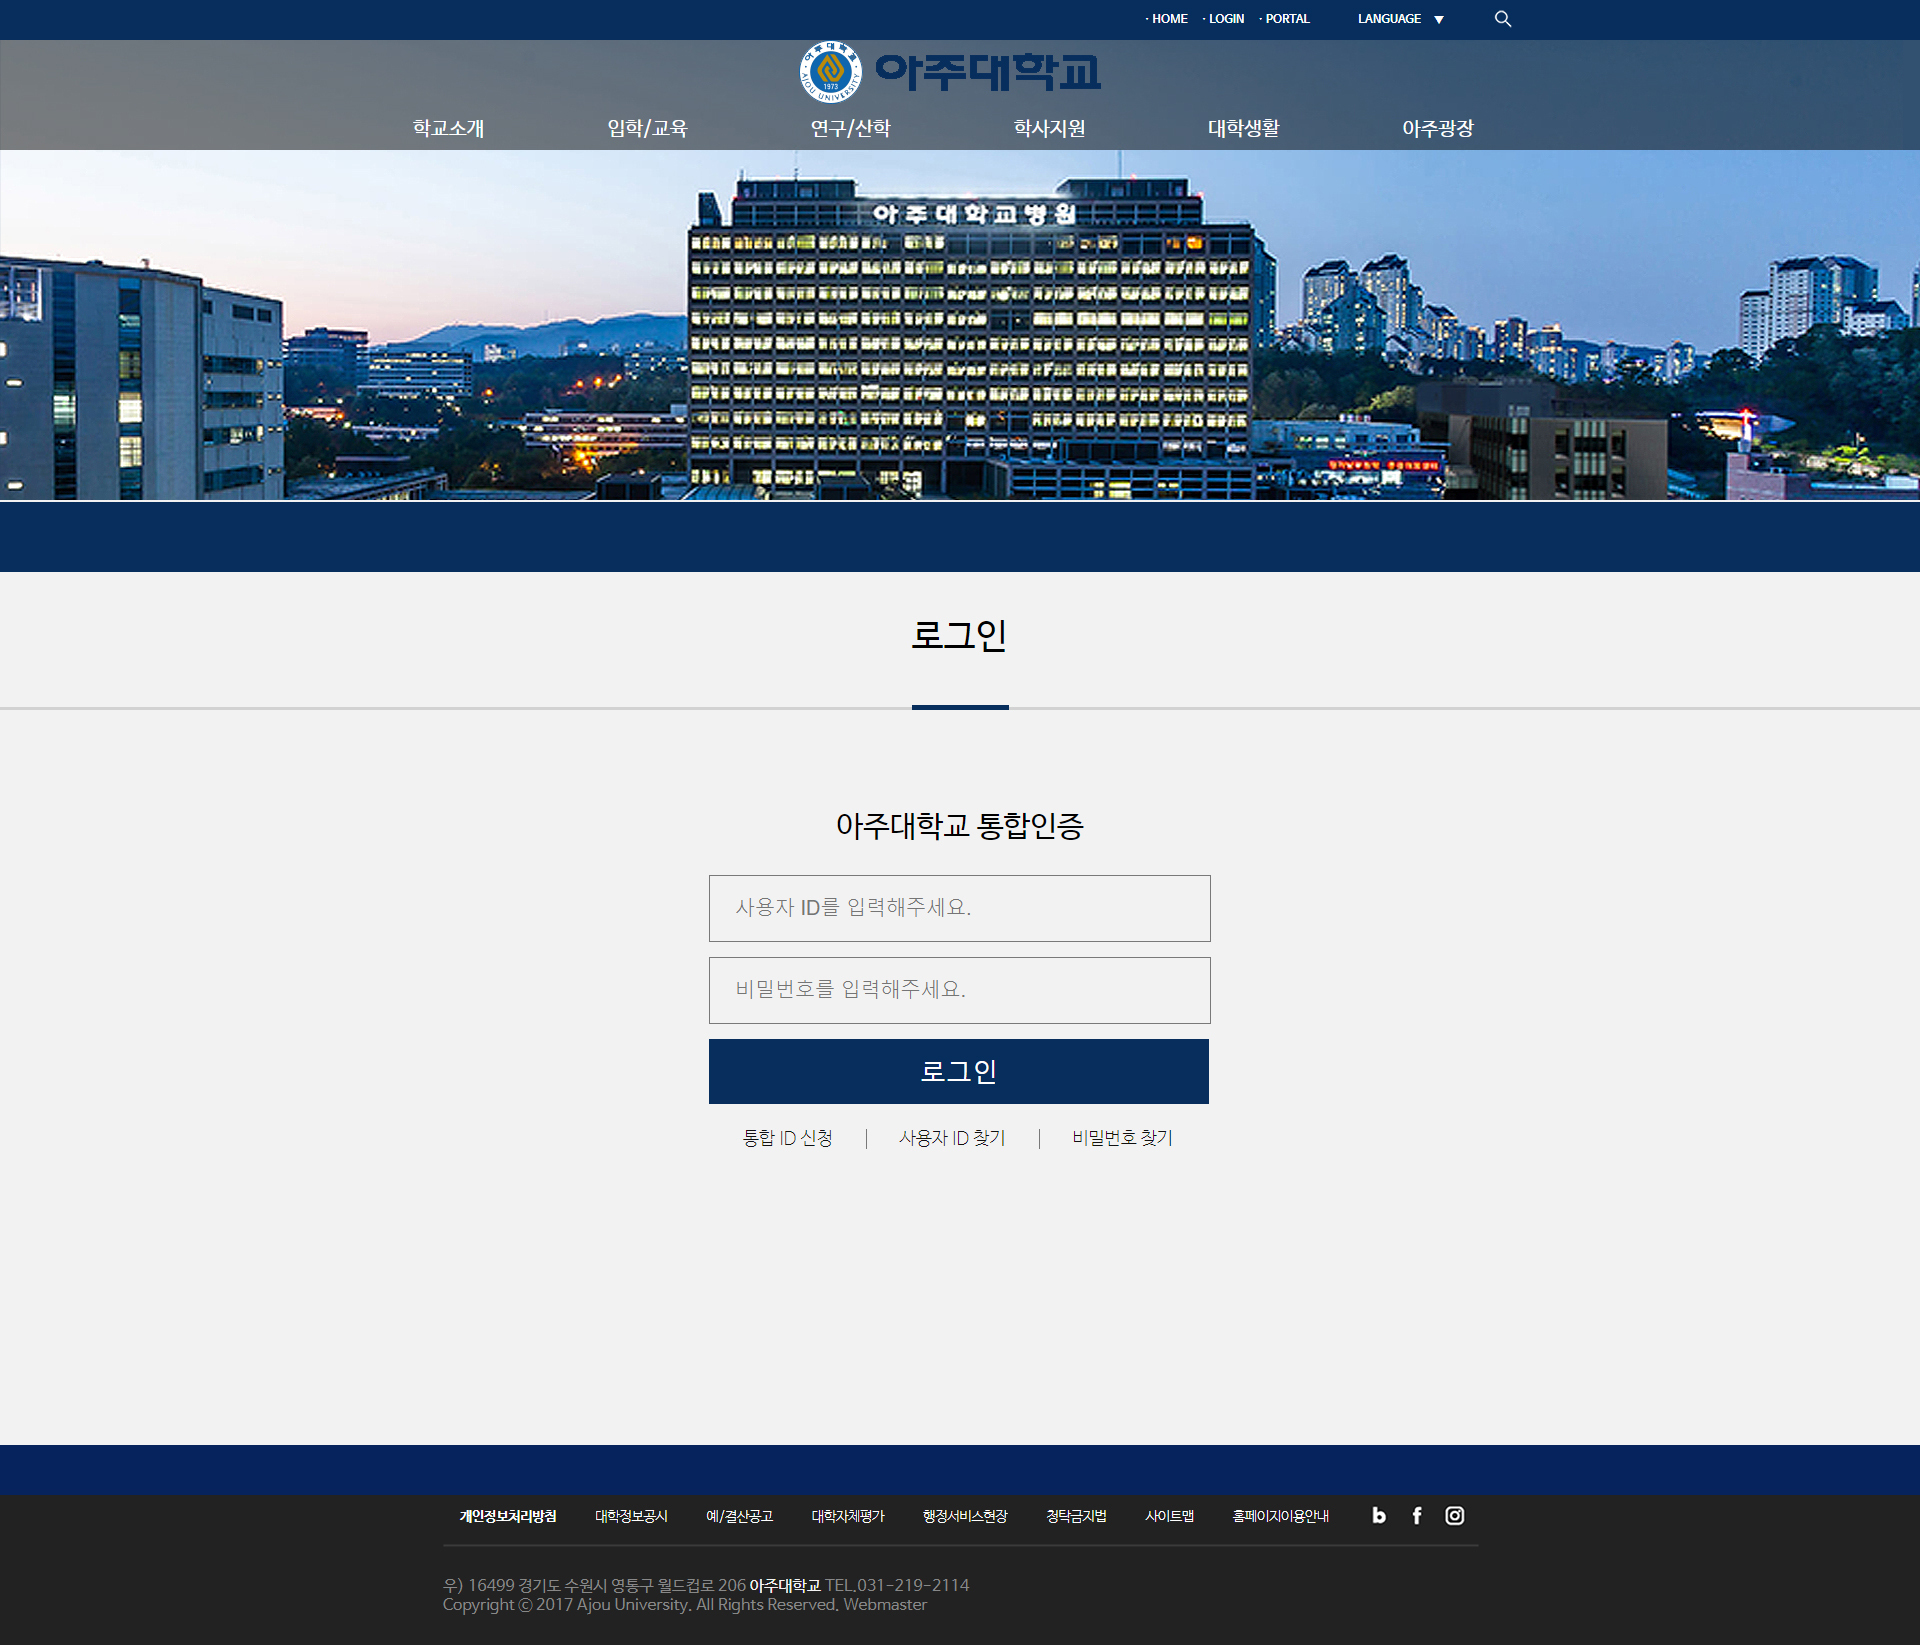Open the 연구/산학 menu
The width and height of the screenshot is (1920, 1645).
point(850,128)
